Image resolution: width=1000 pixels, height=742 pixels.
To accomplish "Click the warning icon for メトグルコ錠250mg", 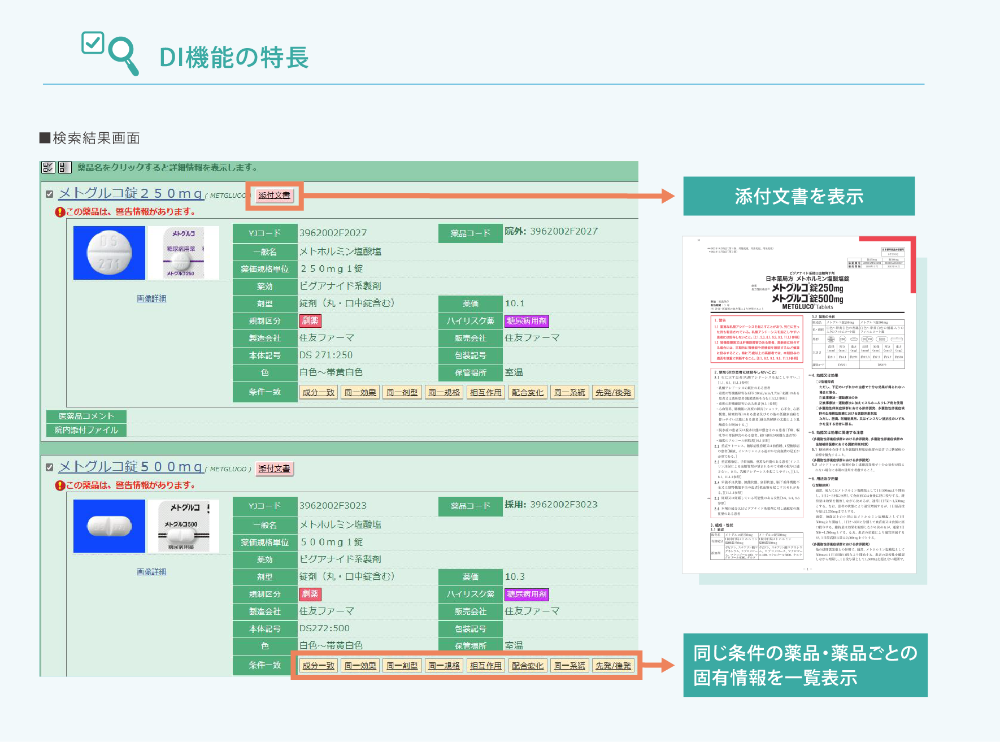I will [60, 212].
